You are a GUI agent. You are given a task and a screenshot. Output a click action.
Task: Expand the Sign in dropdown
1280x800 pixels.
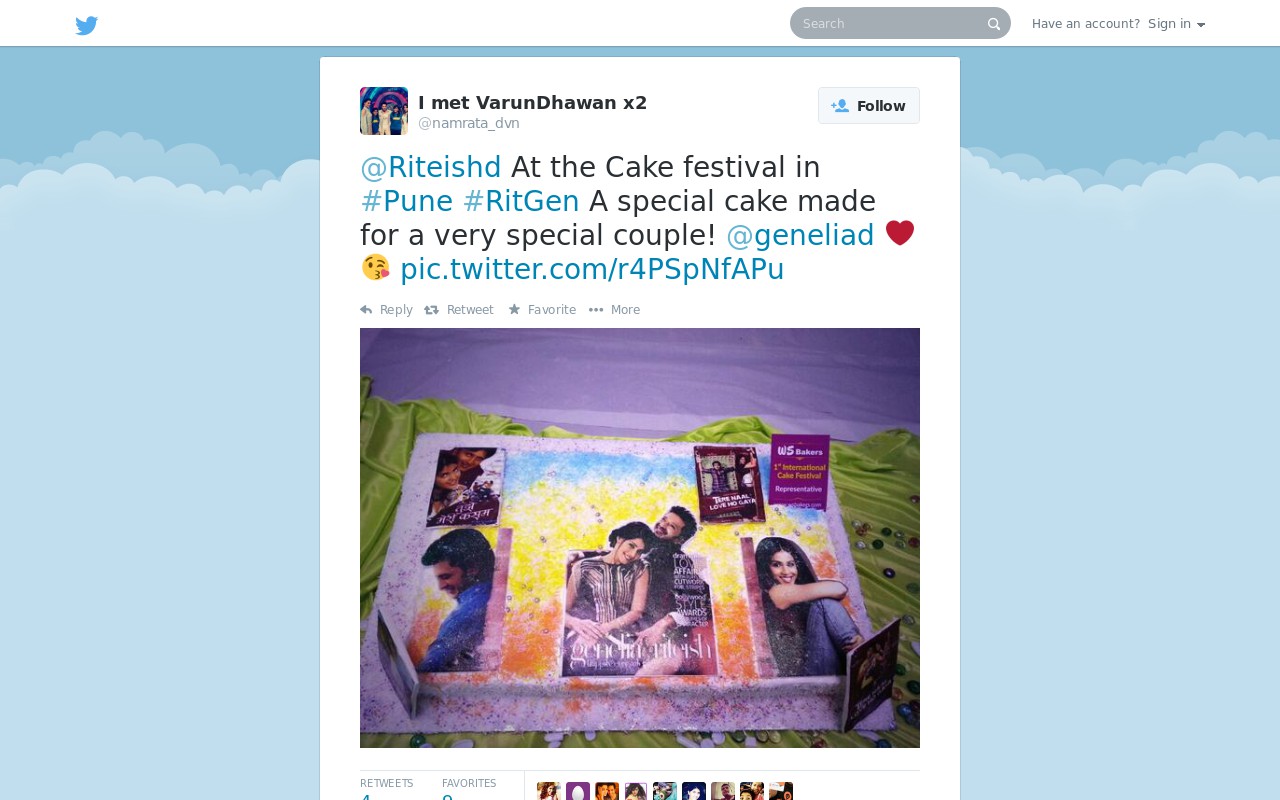[x=1176, y=24]
